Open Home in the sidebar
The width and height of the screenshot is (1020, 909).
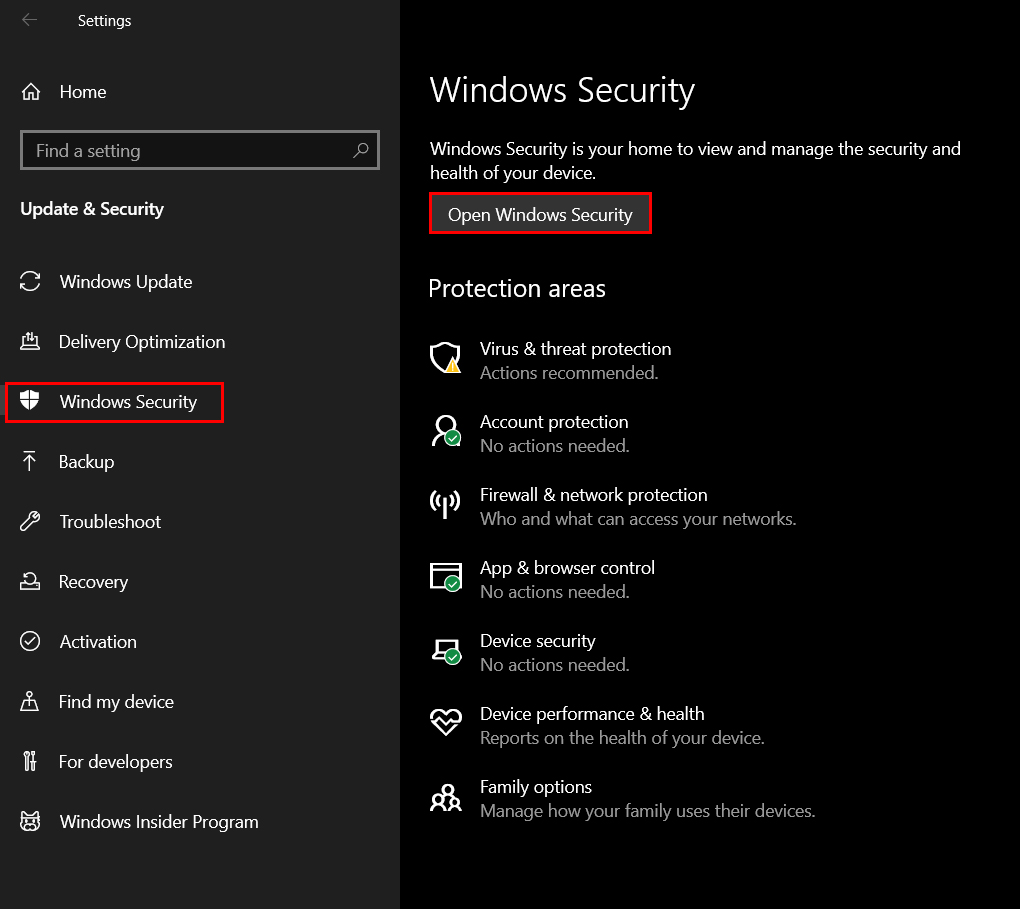pyautogui.click(x=83, y=92)
